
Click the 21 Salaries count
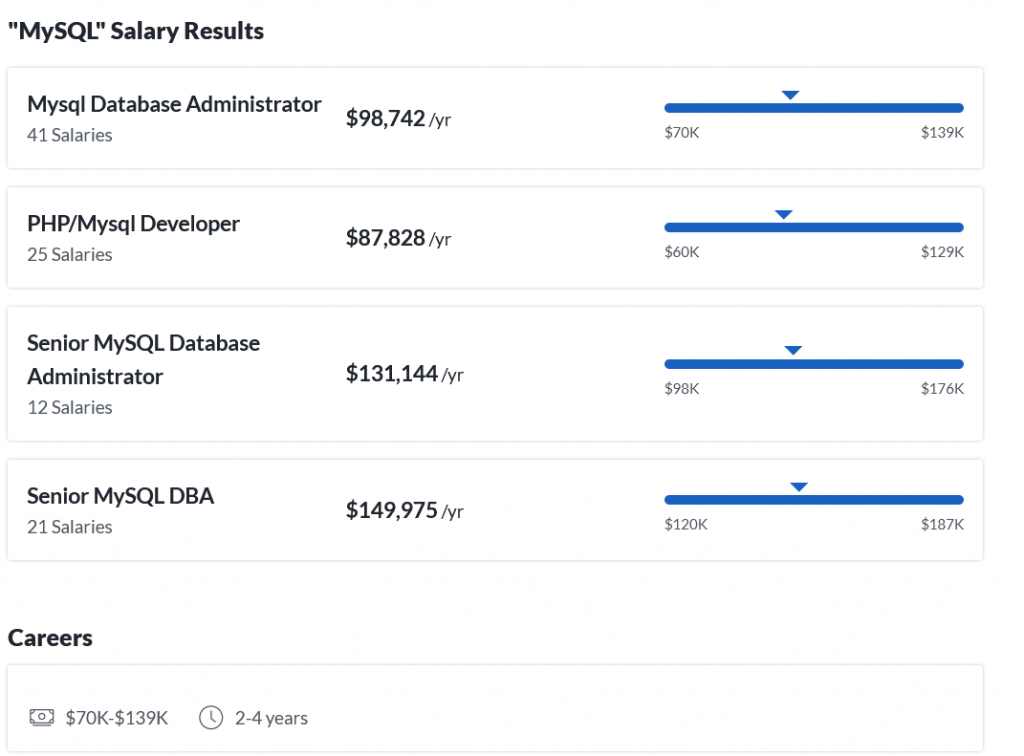(x=69, y=527)
